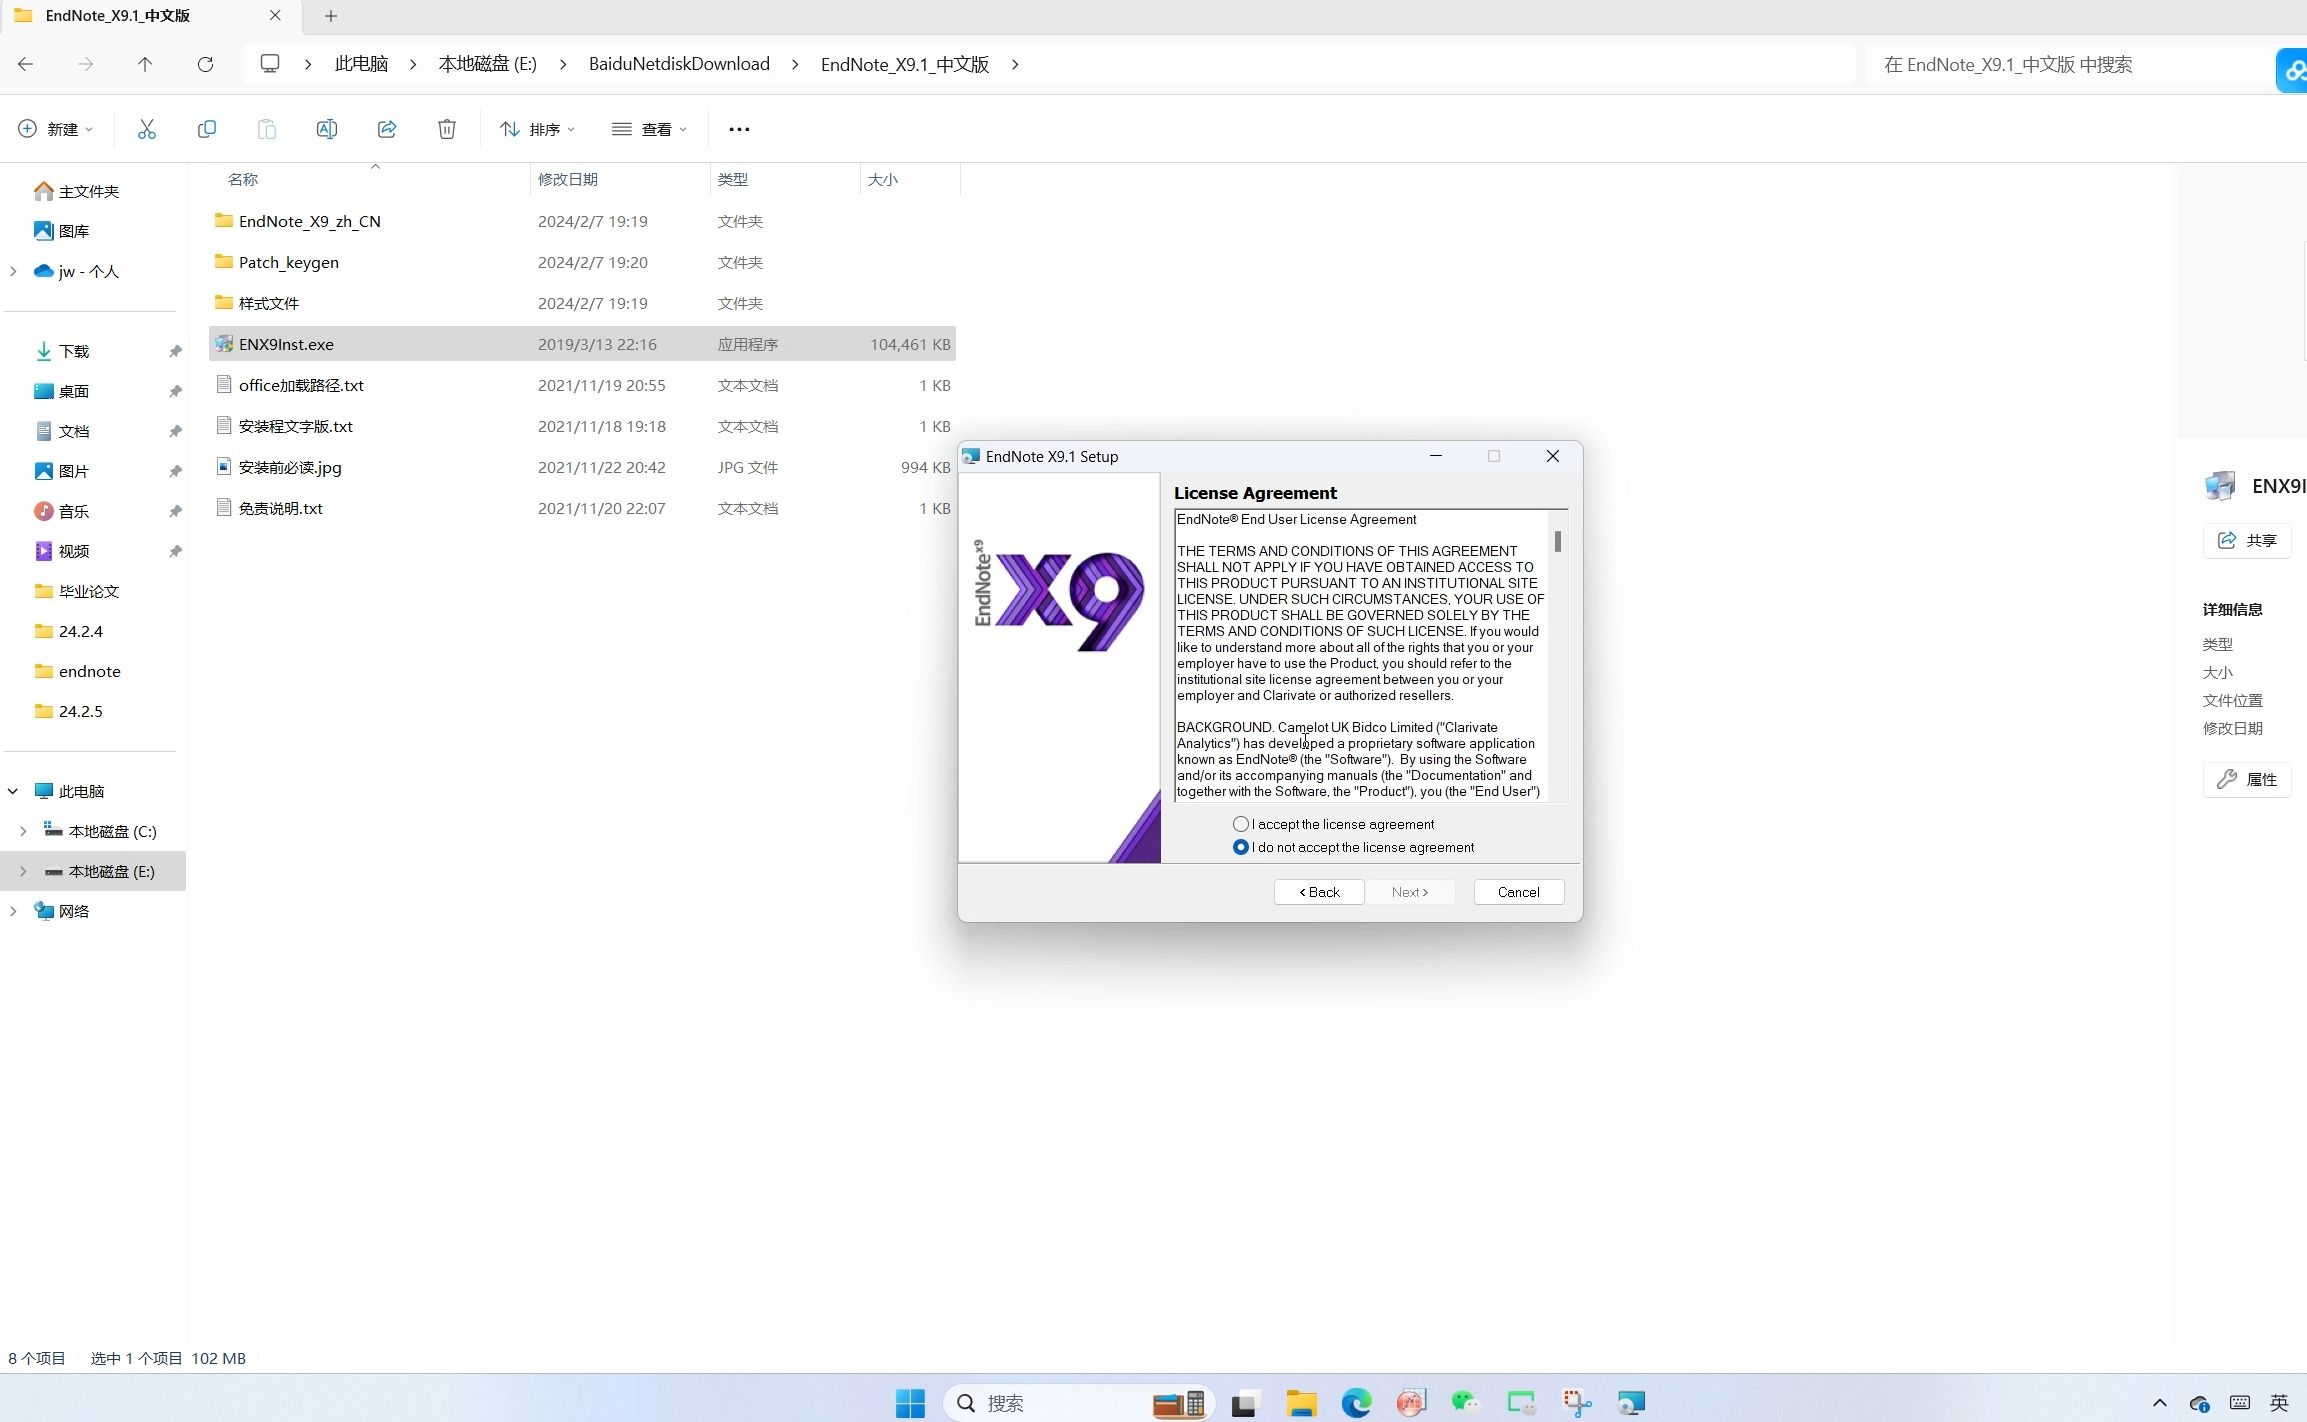Click the license text scrollbar thumb
Screen dimensions: 2307x1422
coord(1558,541)
